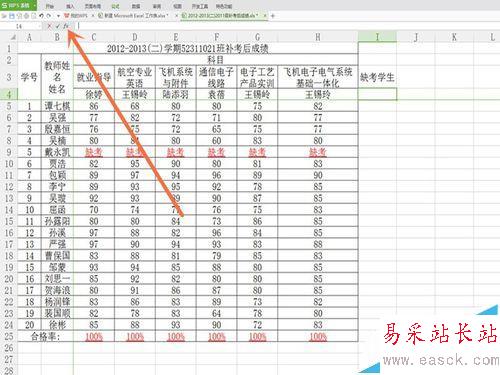Viewport: 500px width, 375px height.
Task: Click the select-all corner of the sheet
Action: point(8,37)
